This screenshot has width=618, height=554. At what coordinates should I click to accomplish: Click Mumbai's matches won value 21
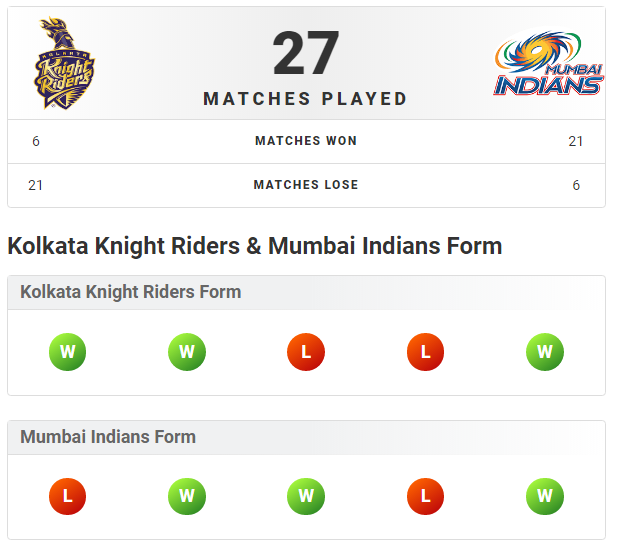(x=576, y=141)
